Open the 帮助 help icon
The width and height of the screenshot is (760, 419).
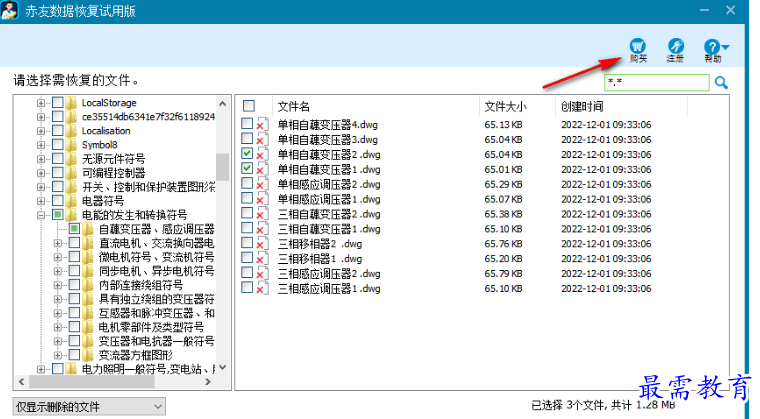(712, 47)
